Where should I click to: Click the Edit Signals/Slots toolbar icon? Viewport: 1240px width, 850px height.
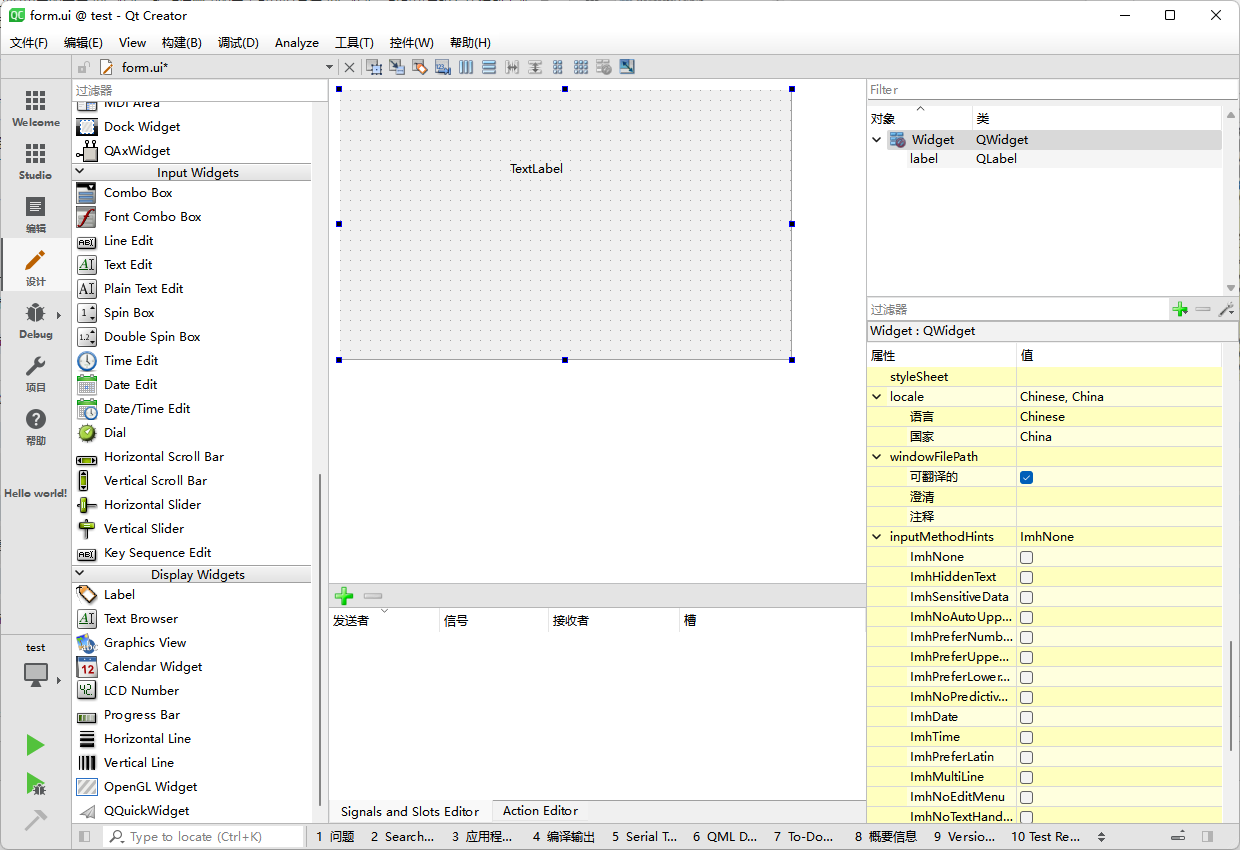click(397, 67)
